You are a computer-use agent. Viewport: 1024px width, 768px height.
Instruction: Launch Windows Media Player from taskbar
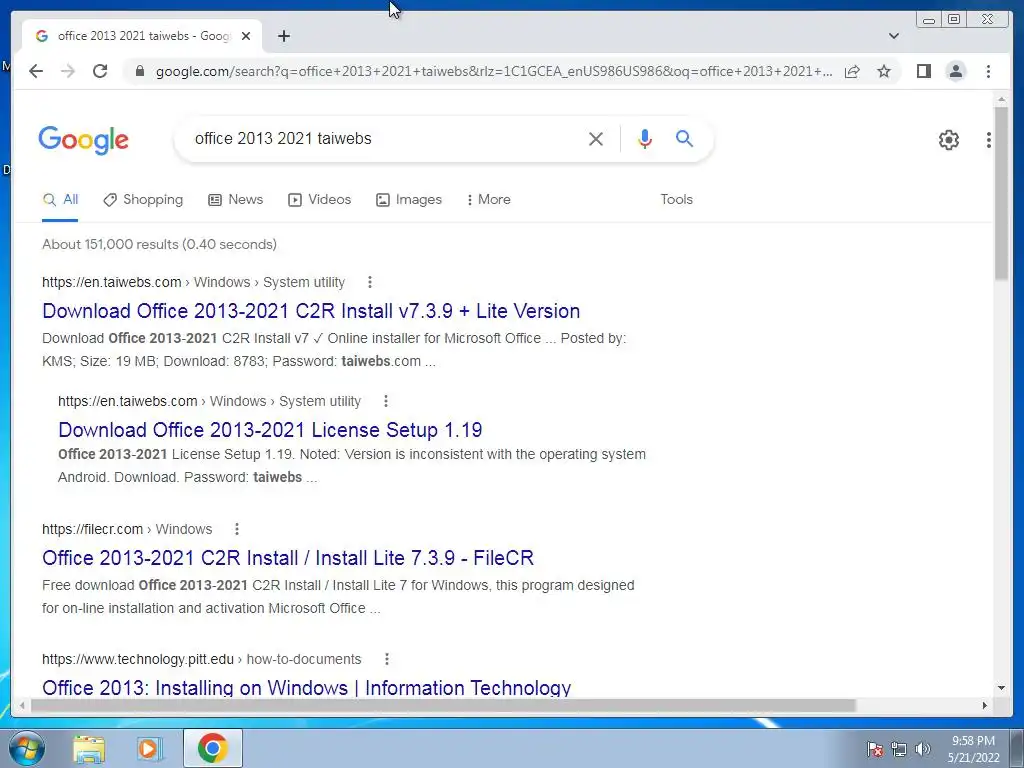pos(148,748)
